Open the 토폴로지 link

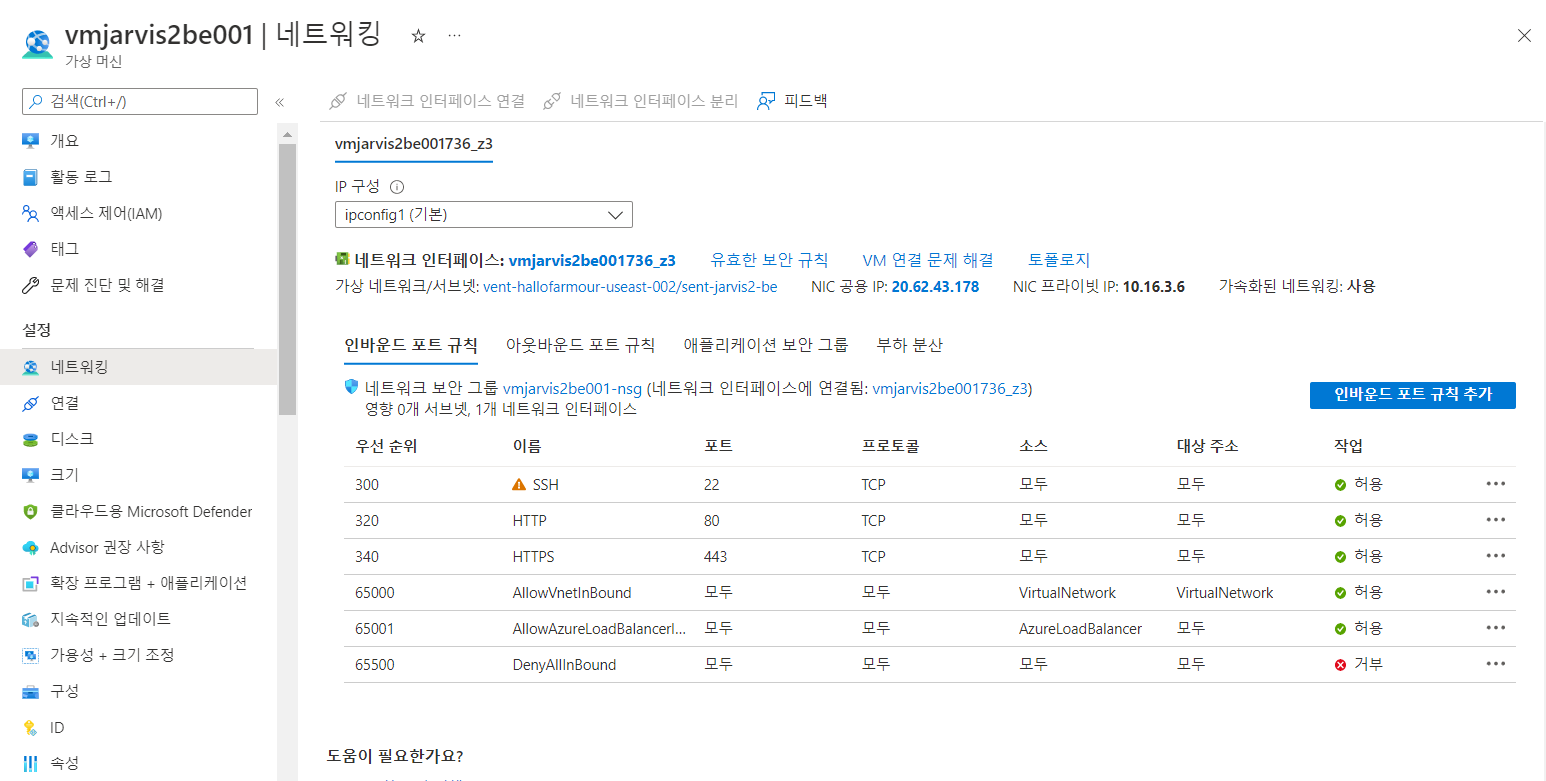(1059, 260)
